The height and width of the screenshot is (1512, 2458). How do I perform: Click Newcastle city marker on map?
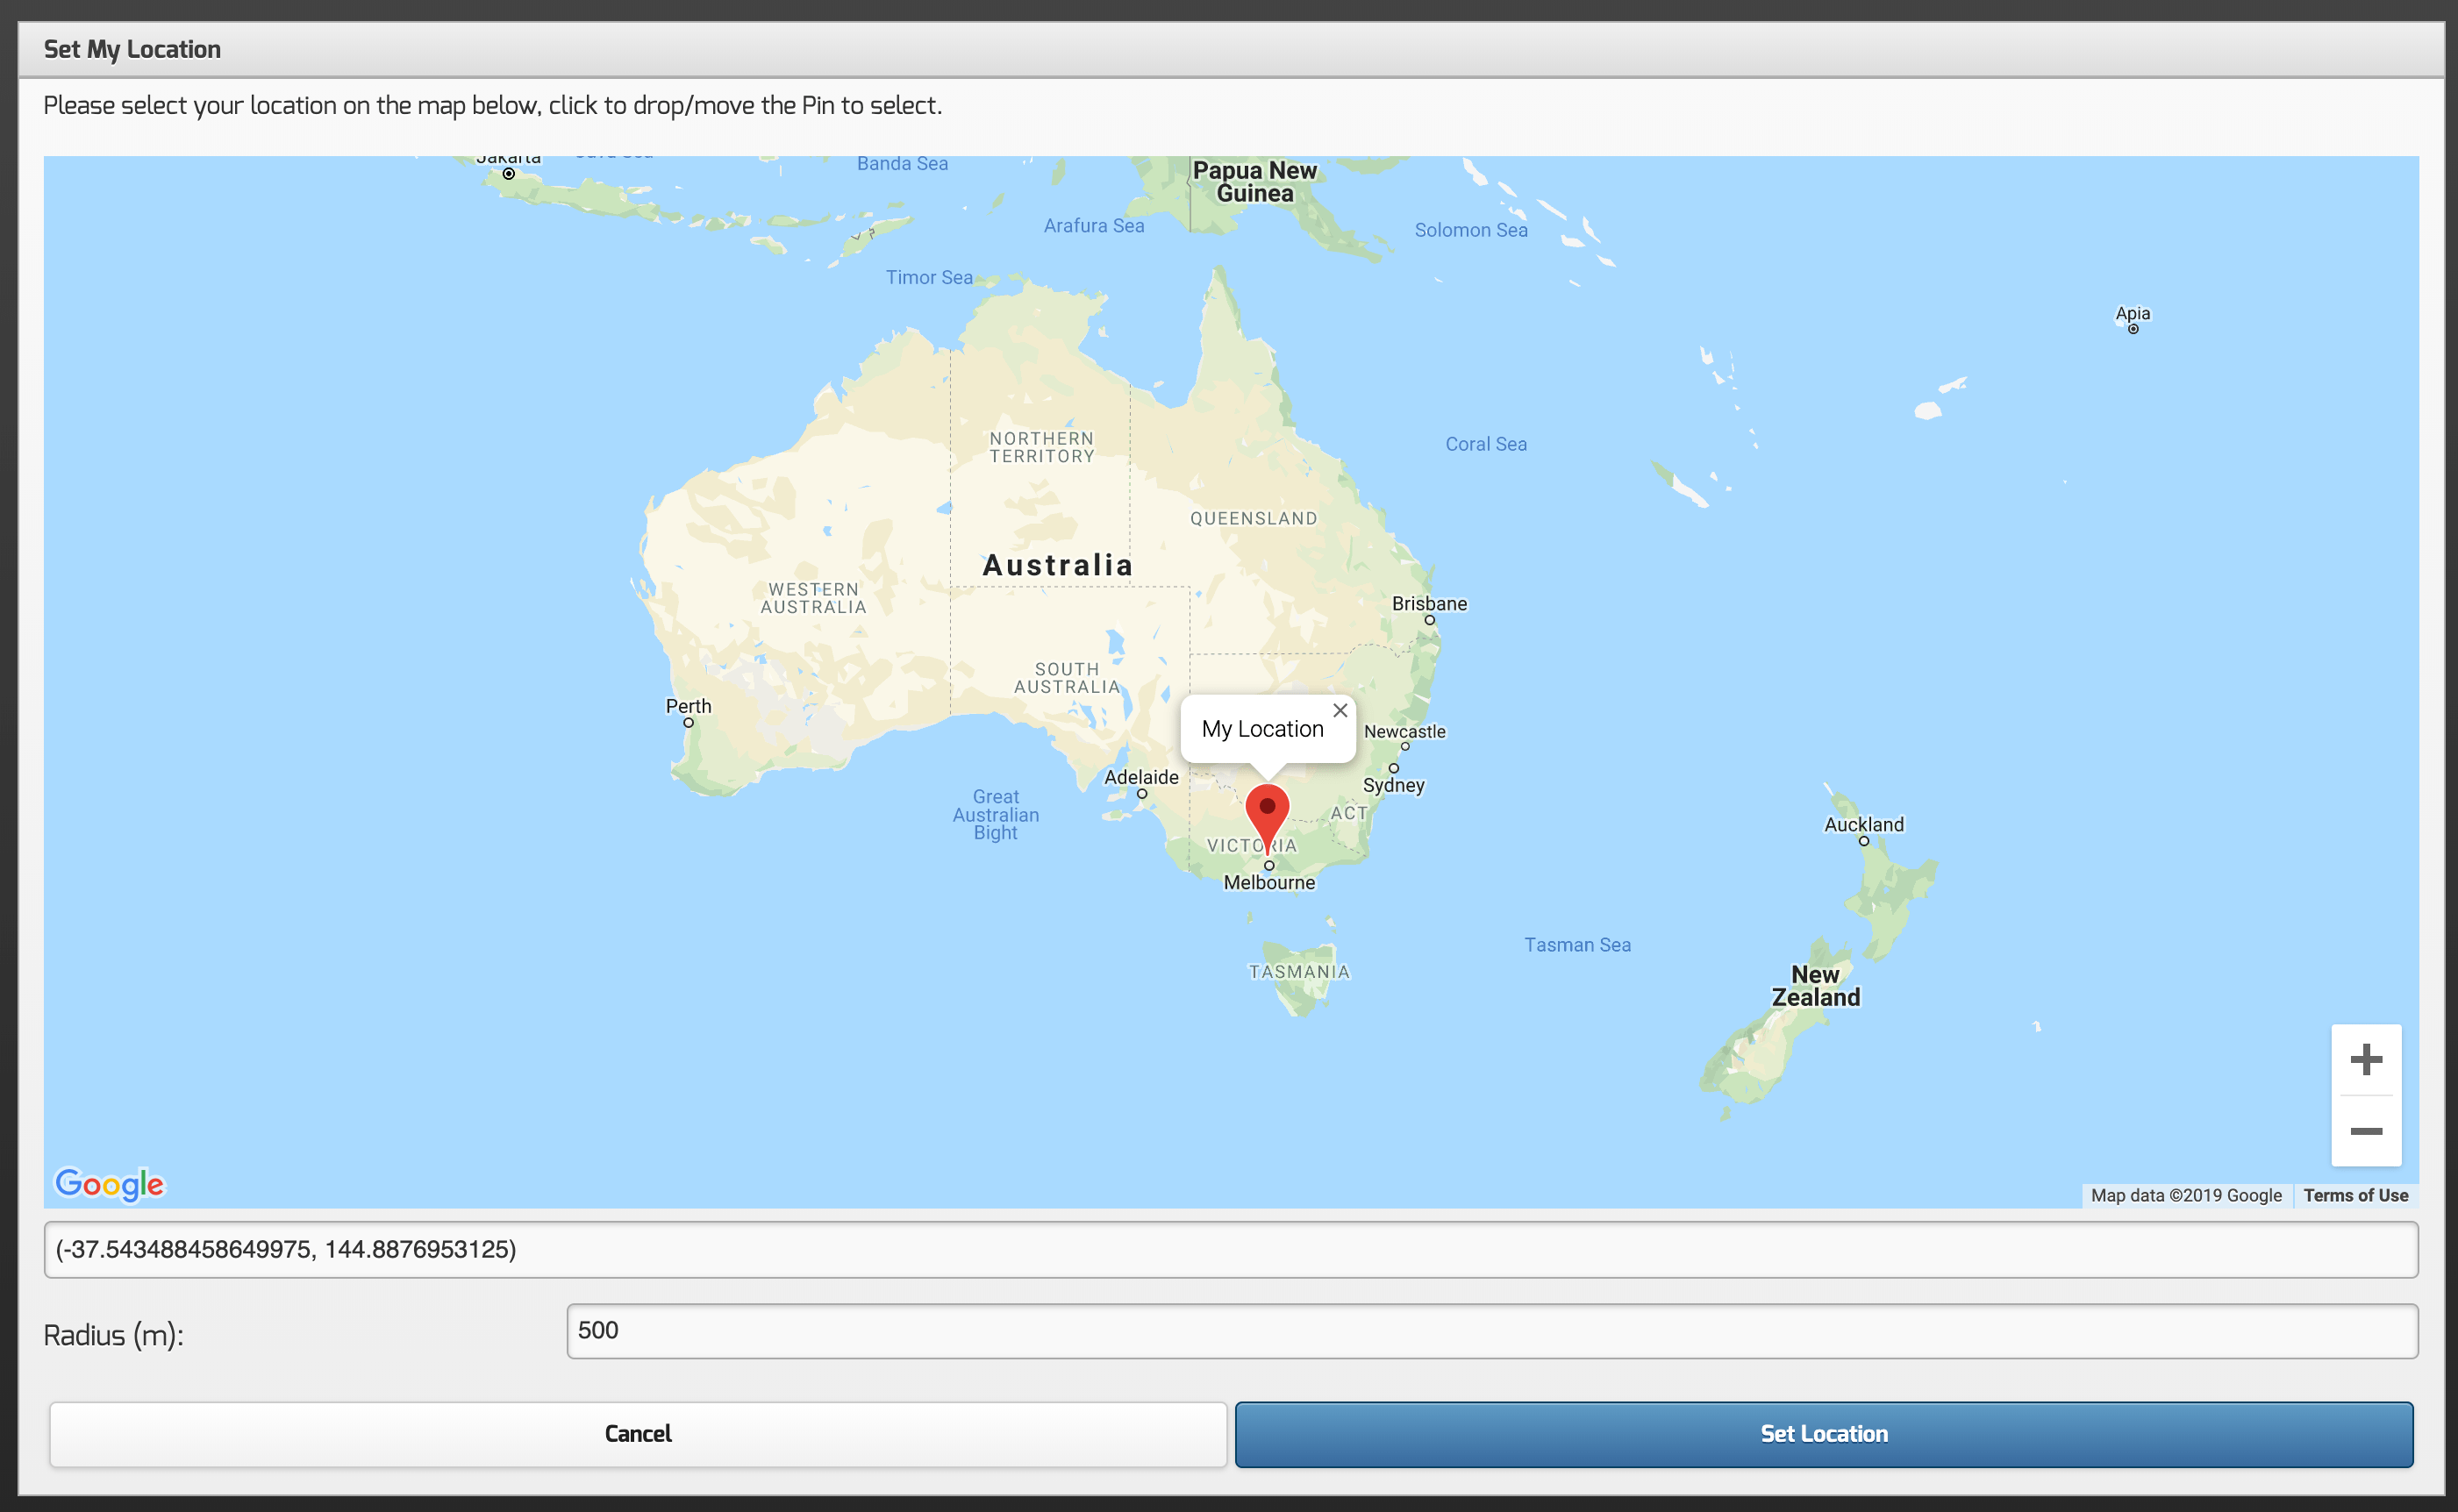[1405, 746]
